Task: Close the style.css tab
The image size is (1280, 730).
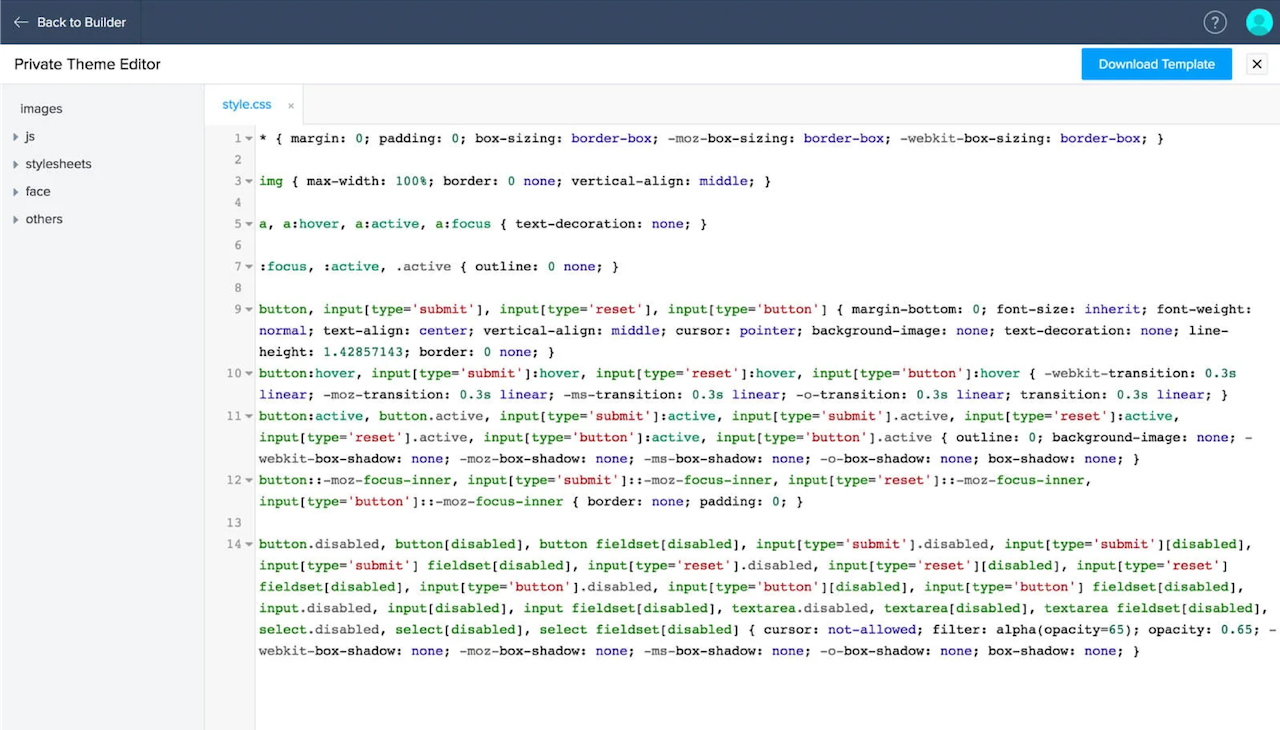Action: click(x=291, y=105)
